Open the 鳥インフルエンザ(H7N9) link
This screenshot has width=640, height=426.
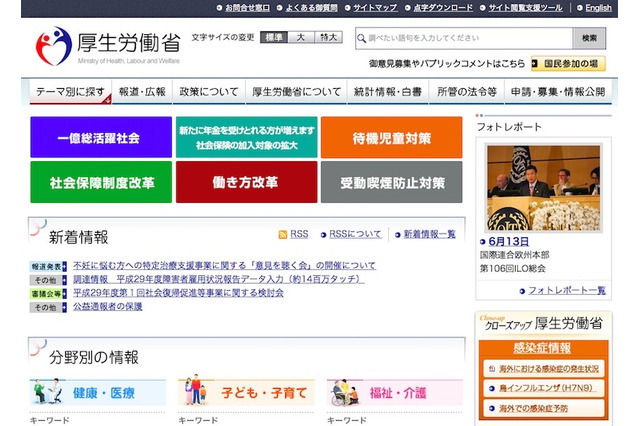tap(546, 388)
